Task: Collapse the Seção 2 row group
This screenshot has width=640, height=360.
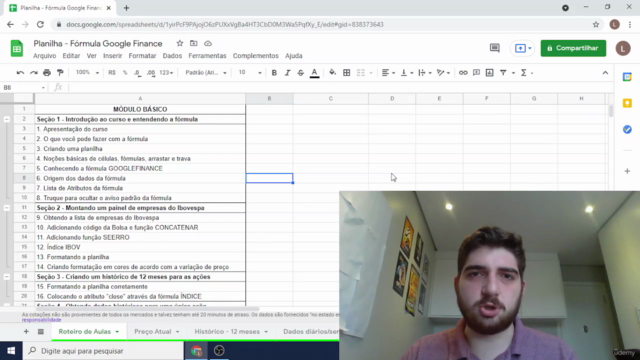Action: (x=7, y=208)
